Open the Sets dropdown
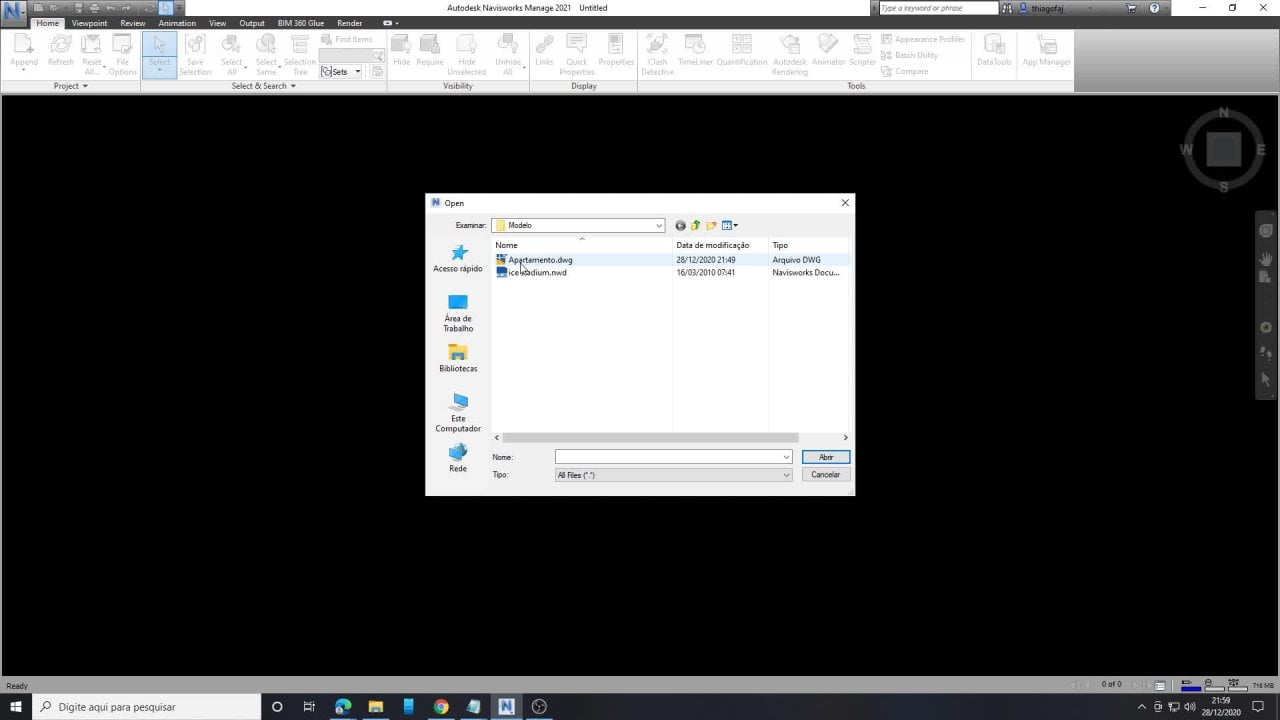This screenshot has height=720, width=1280. (342, 72)
